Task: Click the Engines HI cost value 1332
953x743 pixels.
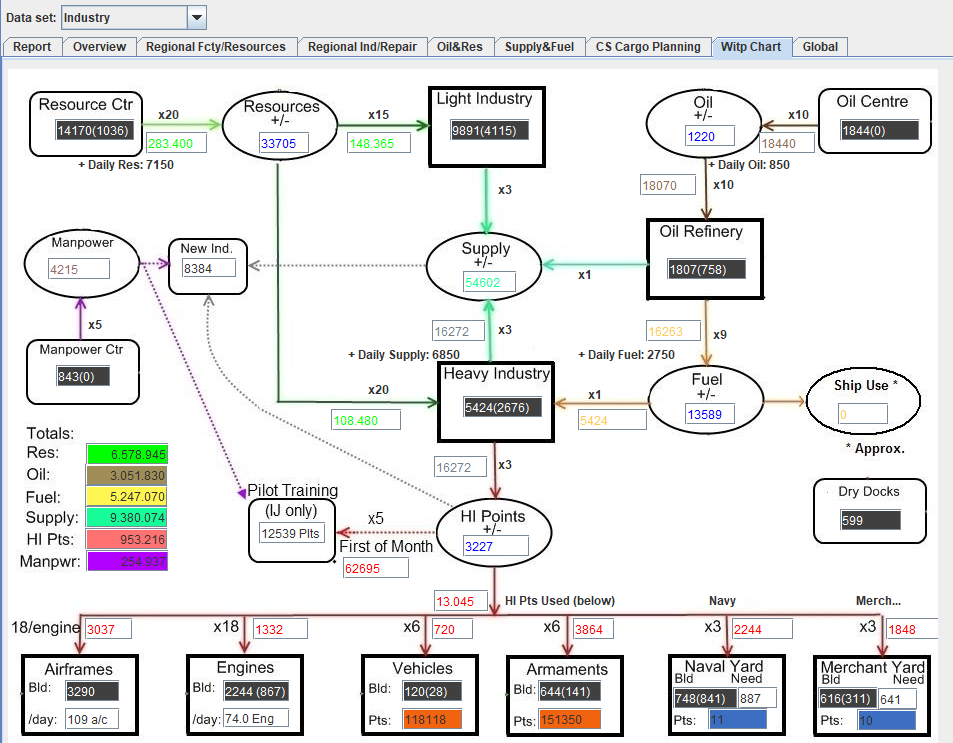Action: (x=281, y=629)
